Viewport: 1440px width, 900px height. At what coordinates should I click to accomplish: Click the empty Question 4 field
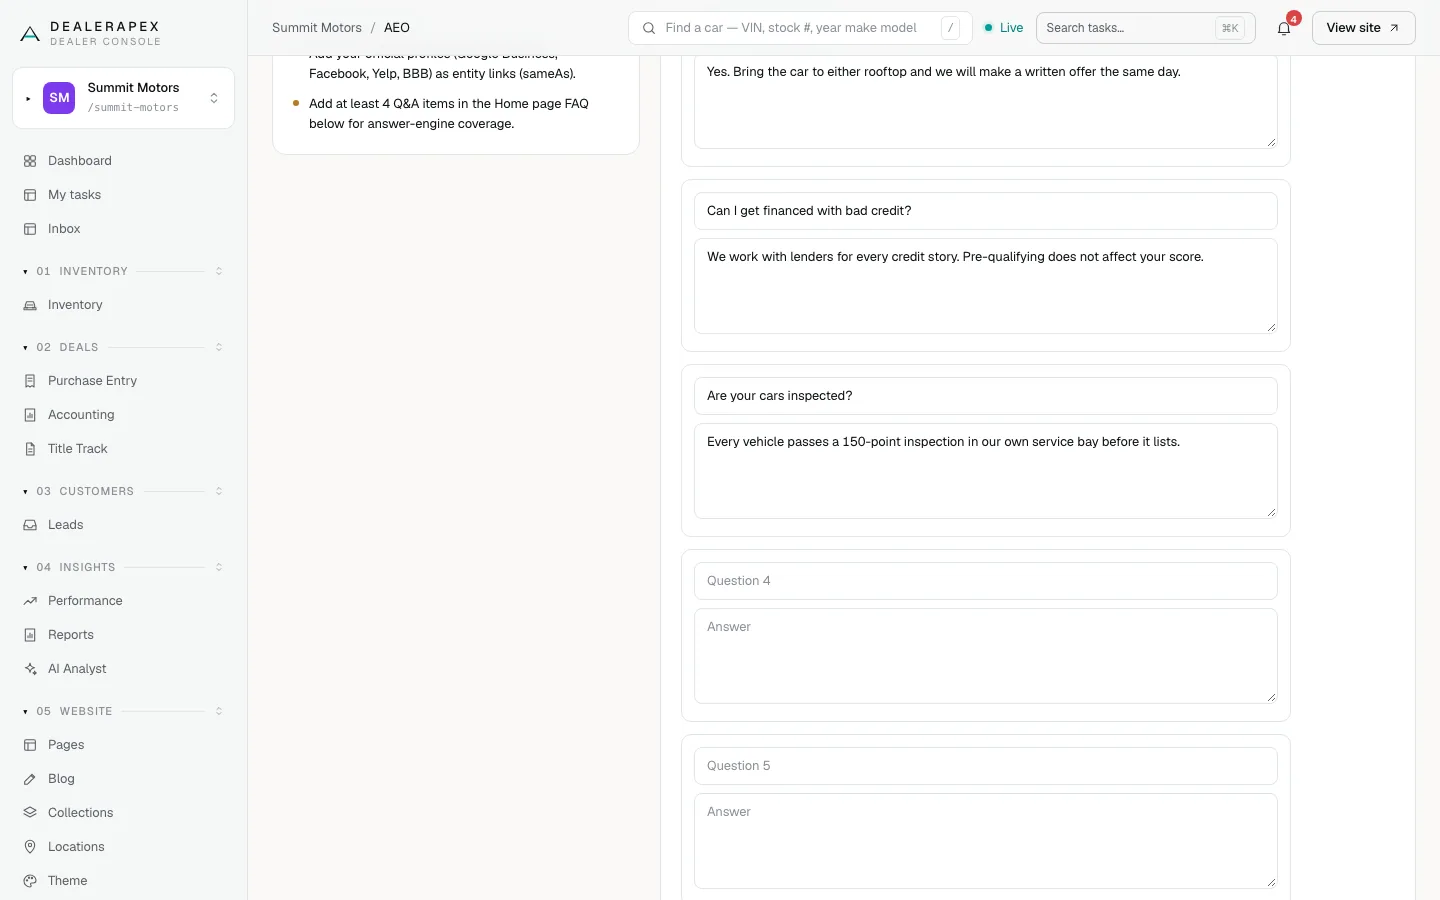tap(986, 581)
